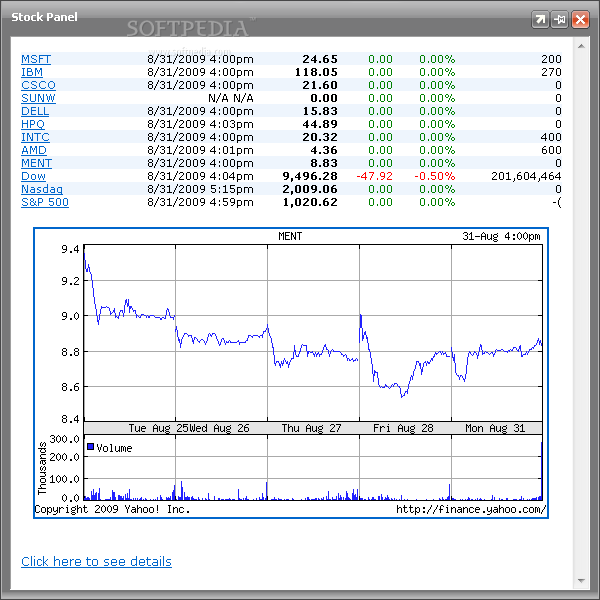The image size is (600, 600).
Task: Select the IBM price 118.05
Action: (x=316, y=72)
